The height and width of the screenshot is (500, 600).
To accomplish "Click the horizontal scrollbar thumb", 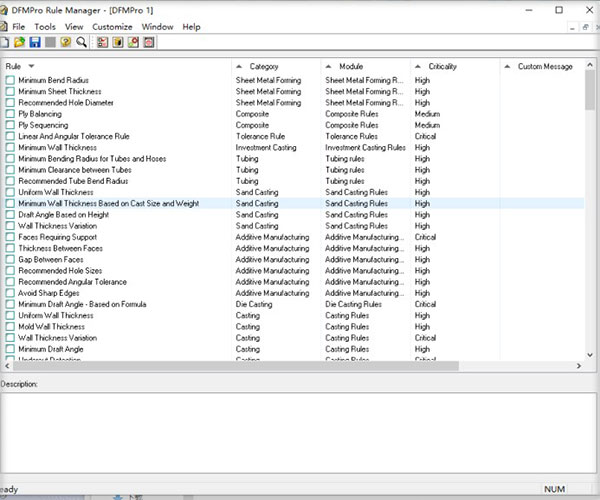I will point(236,366).
